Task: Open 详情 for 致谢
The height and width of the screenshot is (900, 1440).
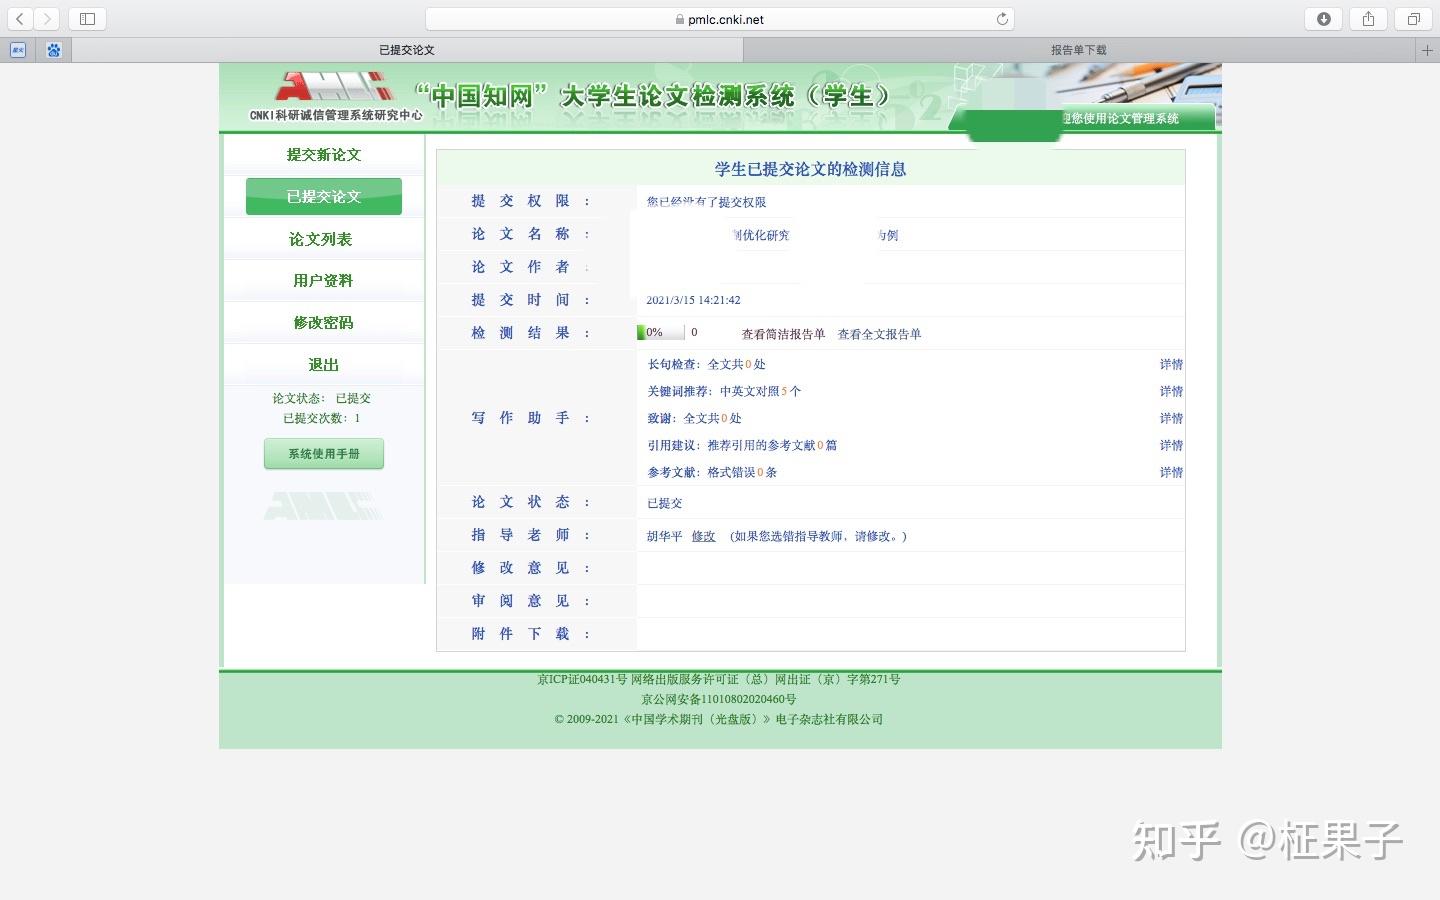Action: (x=1171, y=418)
